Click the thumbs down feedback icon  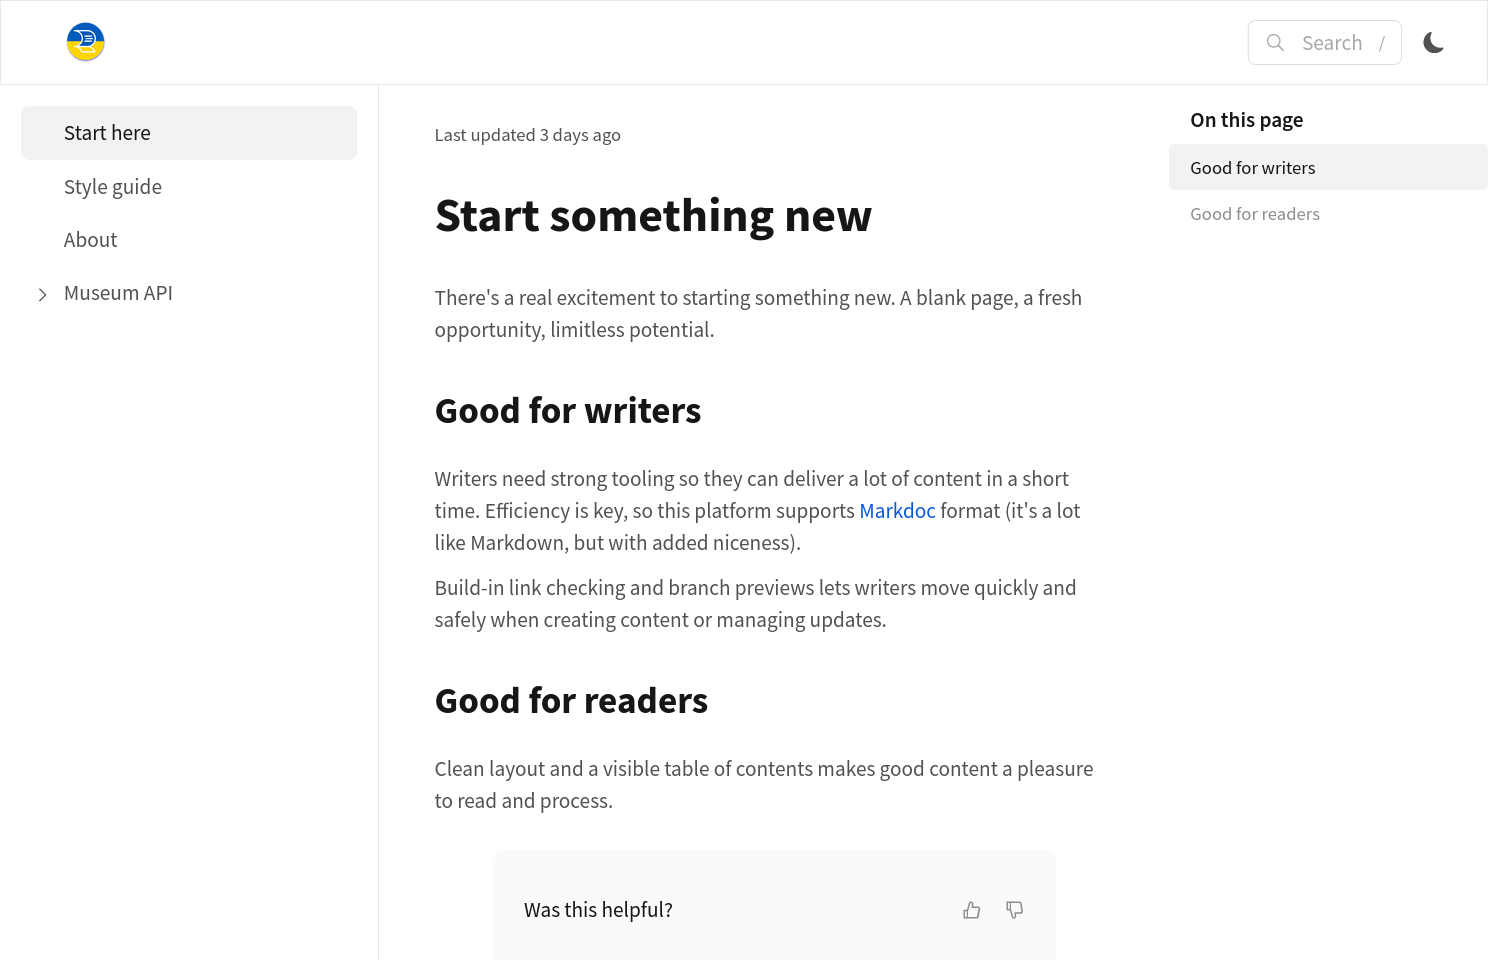[1014, 910]
